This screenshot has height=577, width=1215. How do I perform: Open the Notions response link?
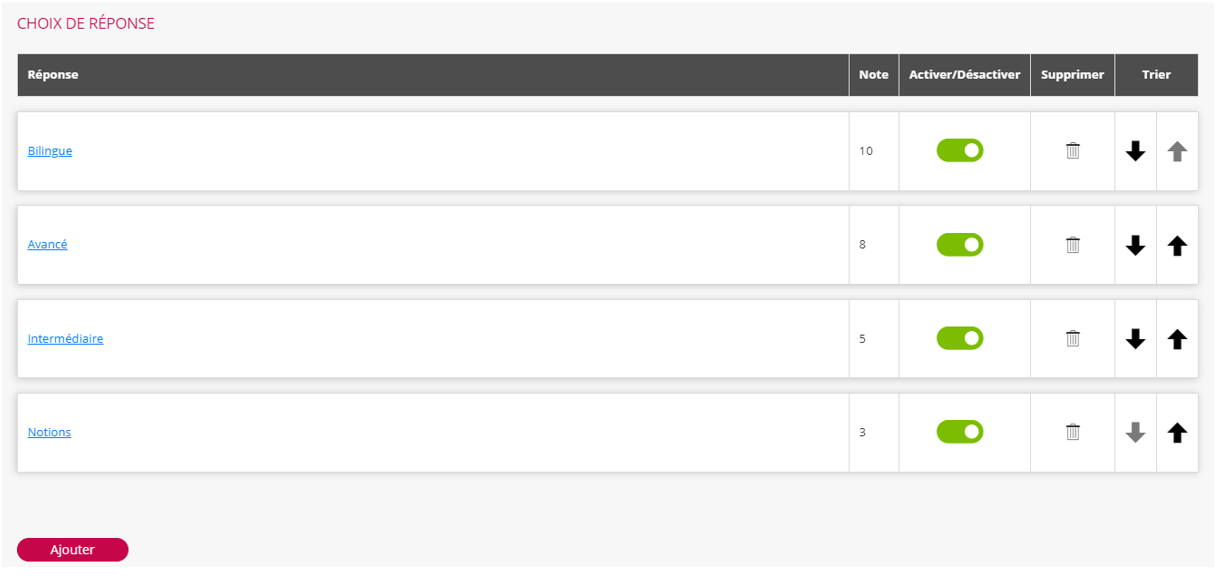click(x=49, y=432)
